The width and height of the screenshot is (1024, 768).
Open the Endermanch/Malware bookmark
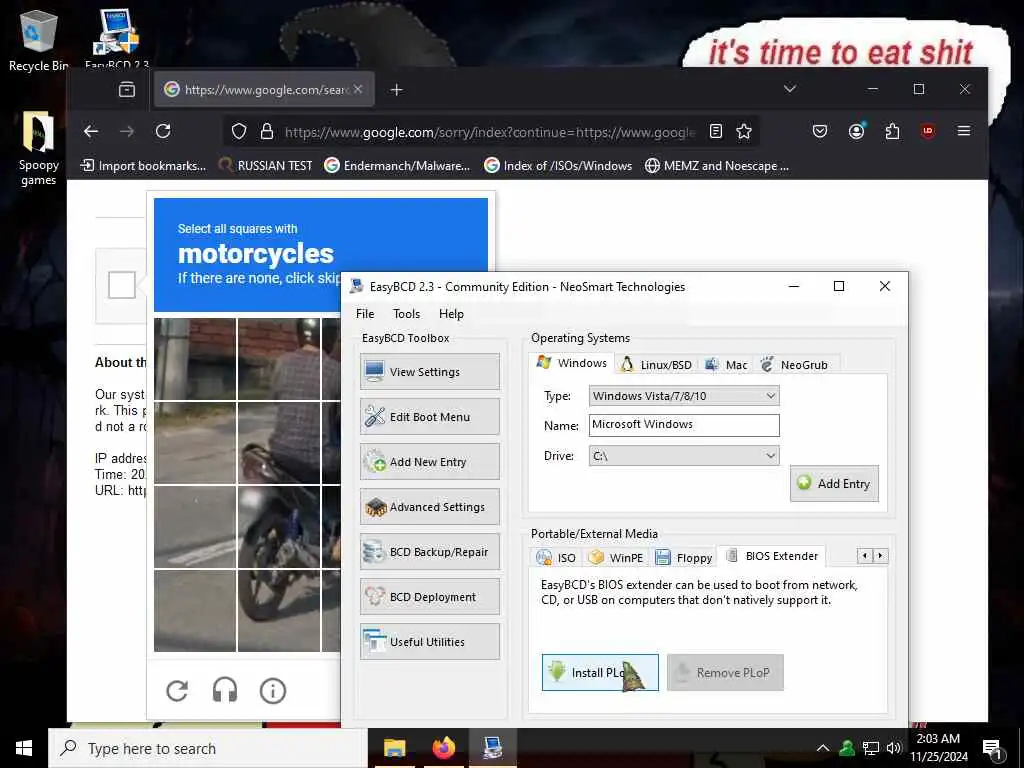[x=398, y=166]
